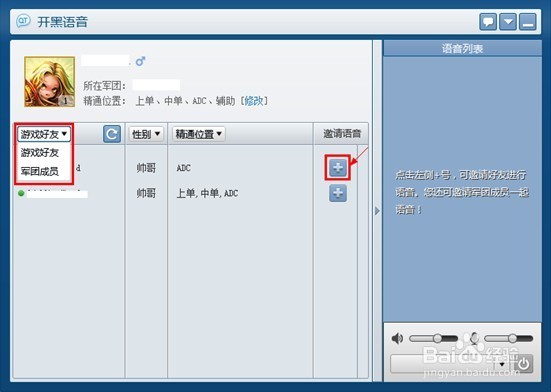Minimize the 开黑语音 window
This screenshot has width=551, height=392.
tap(528, 22)
